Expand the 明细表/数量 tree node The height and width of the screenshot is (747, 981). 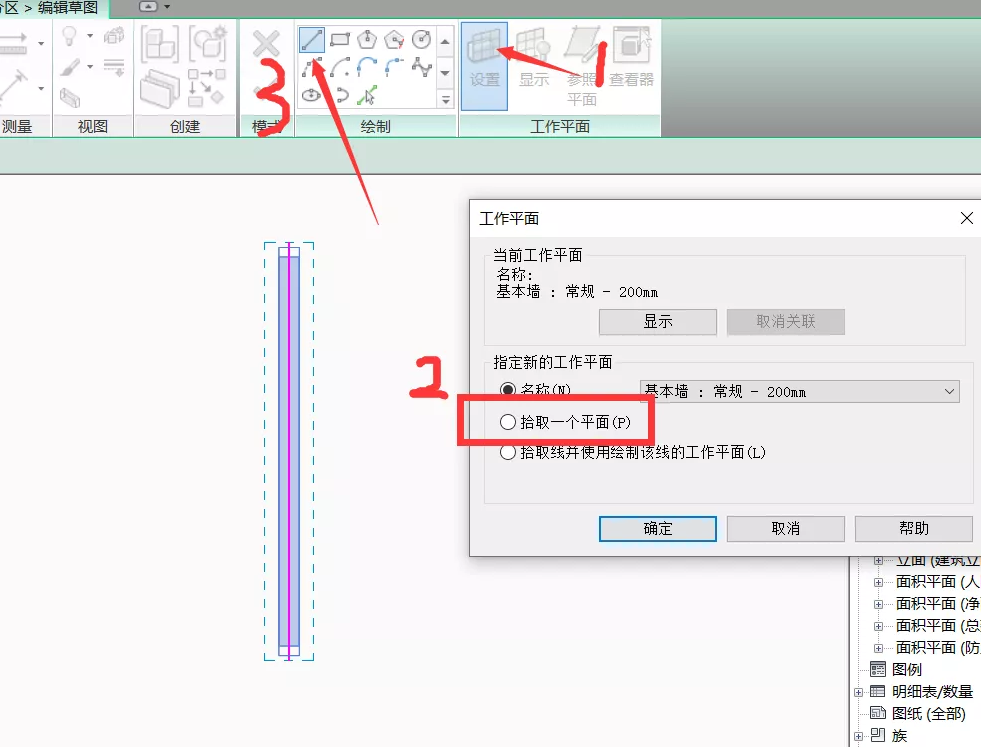pos(859,692)
